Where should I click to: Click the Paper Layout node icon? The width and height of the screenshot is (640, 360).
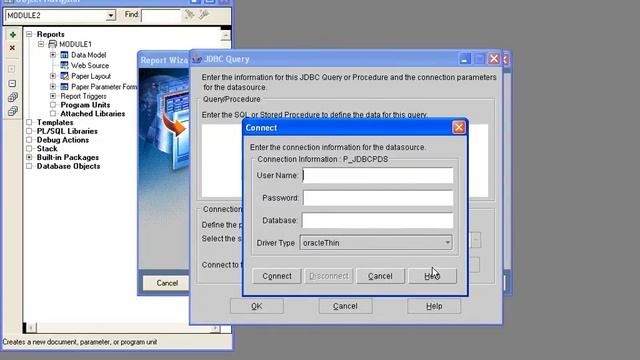[x=64, y=76]
